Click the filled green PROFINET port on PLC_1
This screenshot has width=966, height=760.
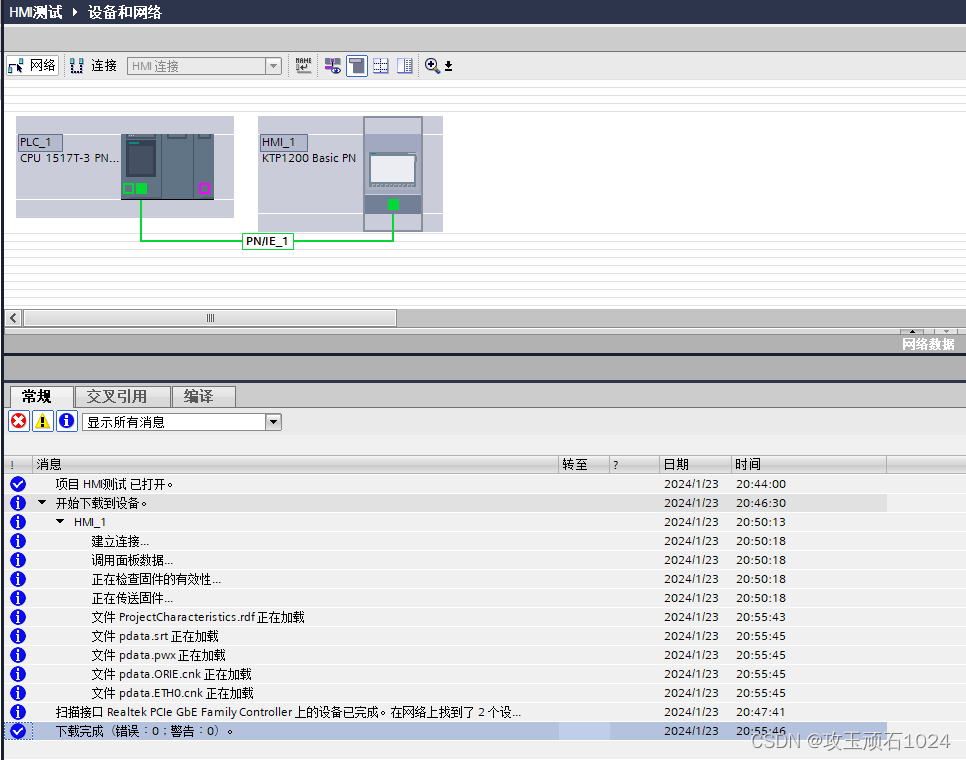click(142, 188)
